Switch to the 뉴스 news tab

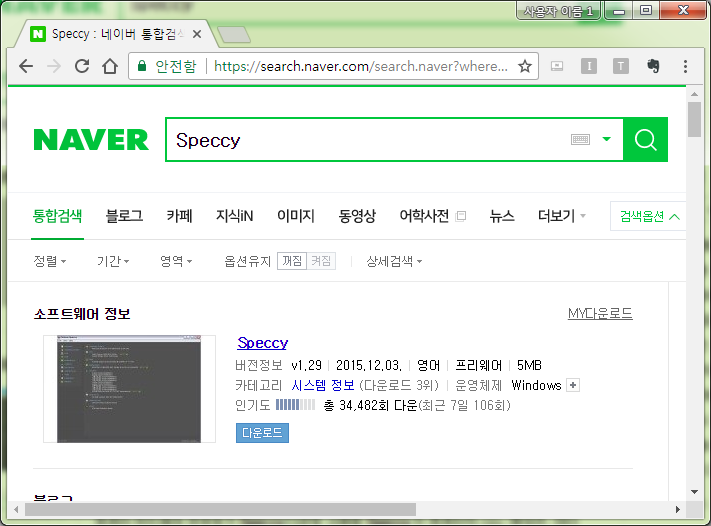pos(502,216)
